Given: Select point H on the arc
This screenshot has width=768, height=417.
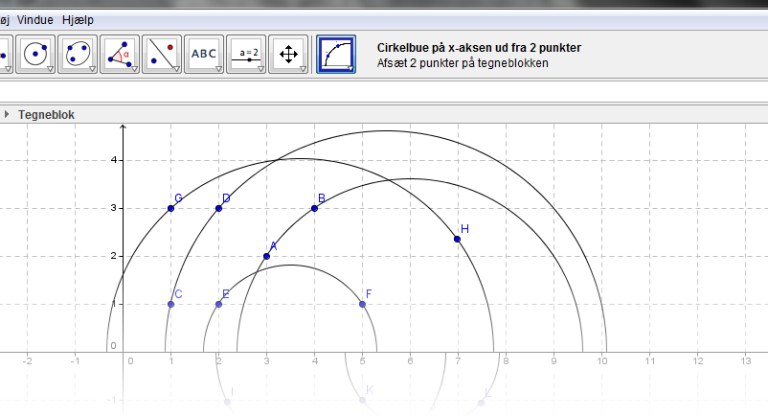Looking at the screenshot, I should pyautogui.click(x=457, y=239).
